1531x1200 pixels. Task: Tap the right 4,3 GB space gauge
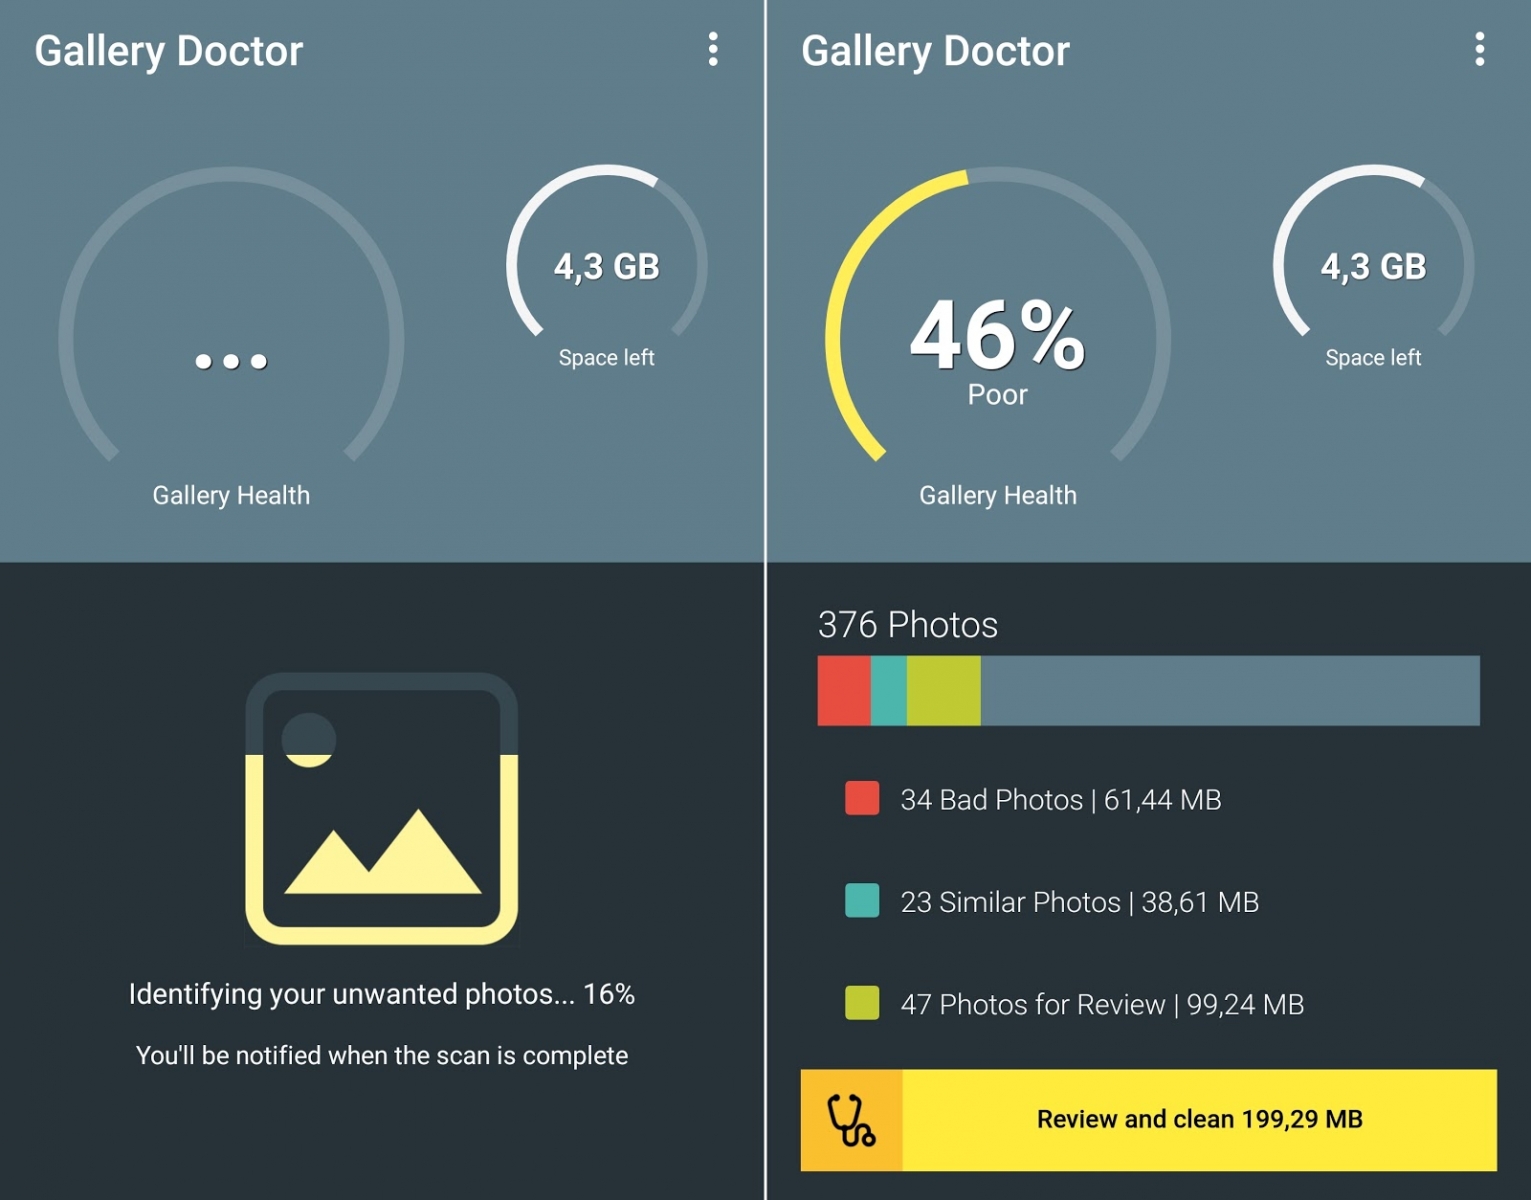coord(1373,267)
